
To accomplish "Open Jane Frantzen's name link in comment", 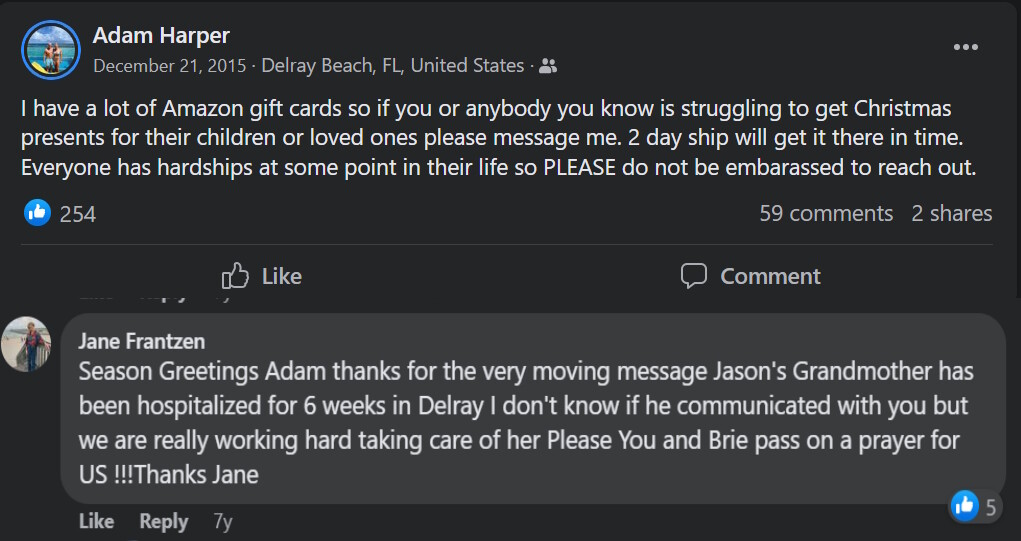I will click(141, 341).
